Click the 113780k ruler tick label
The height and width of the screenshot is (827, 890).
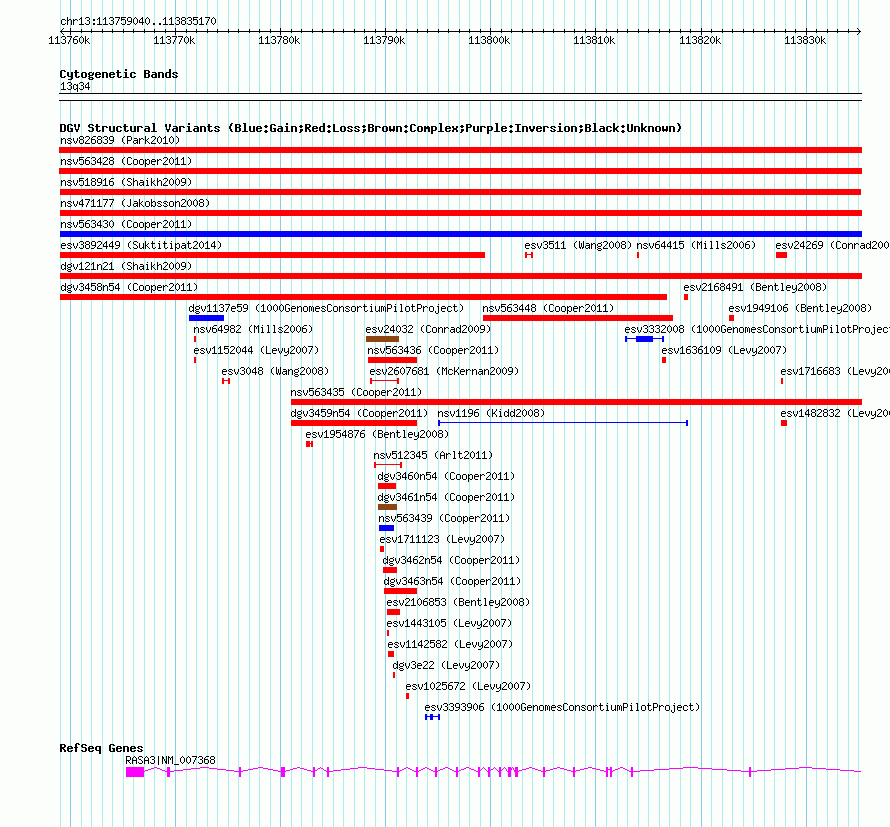pos(279,40)
